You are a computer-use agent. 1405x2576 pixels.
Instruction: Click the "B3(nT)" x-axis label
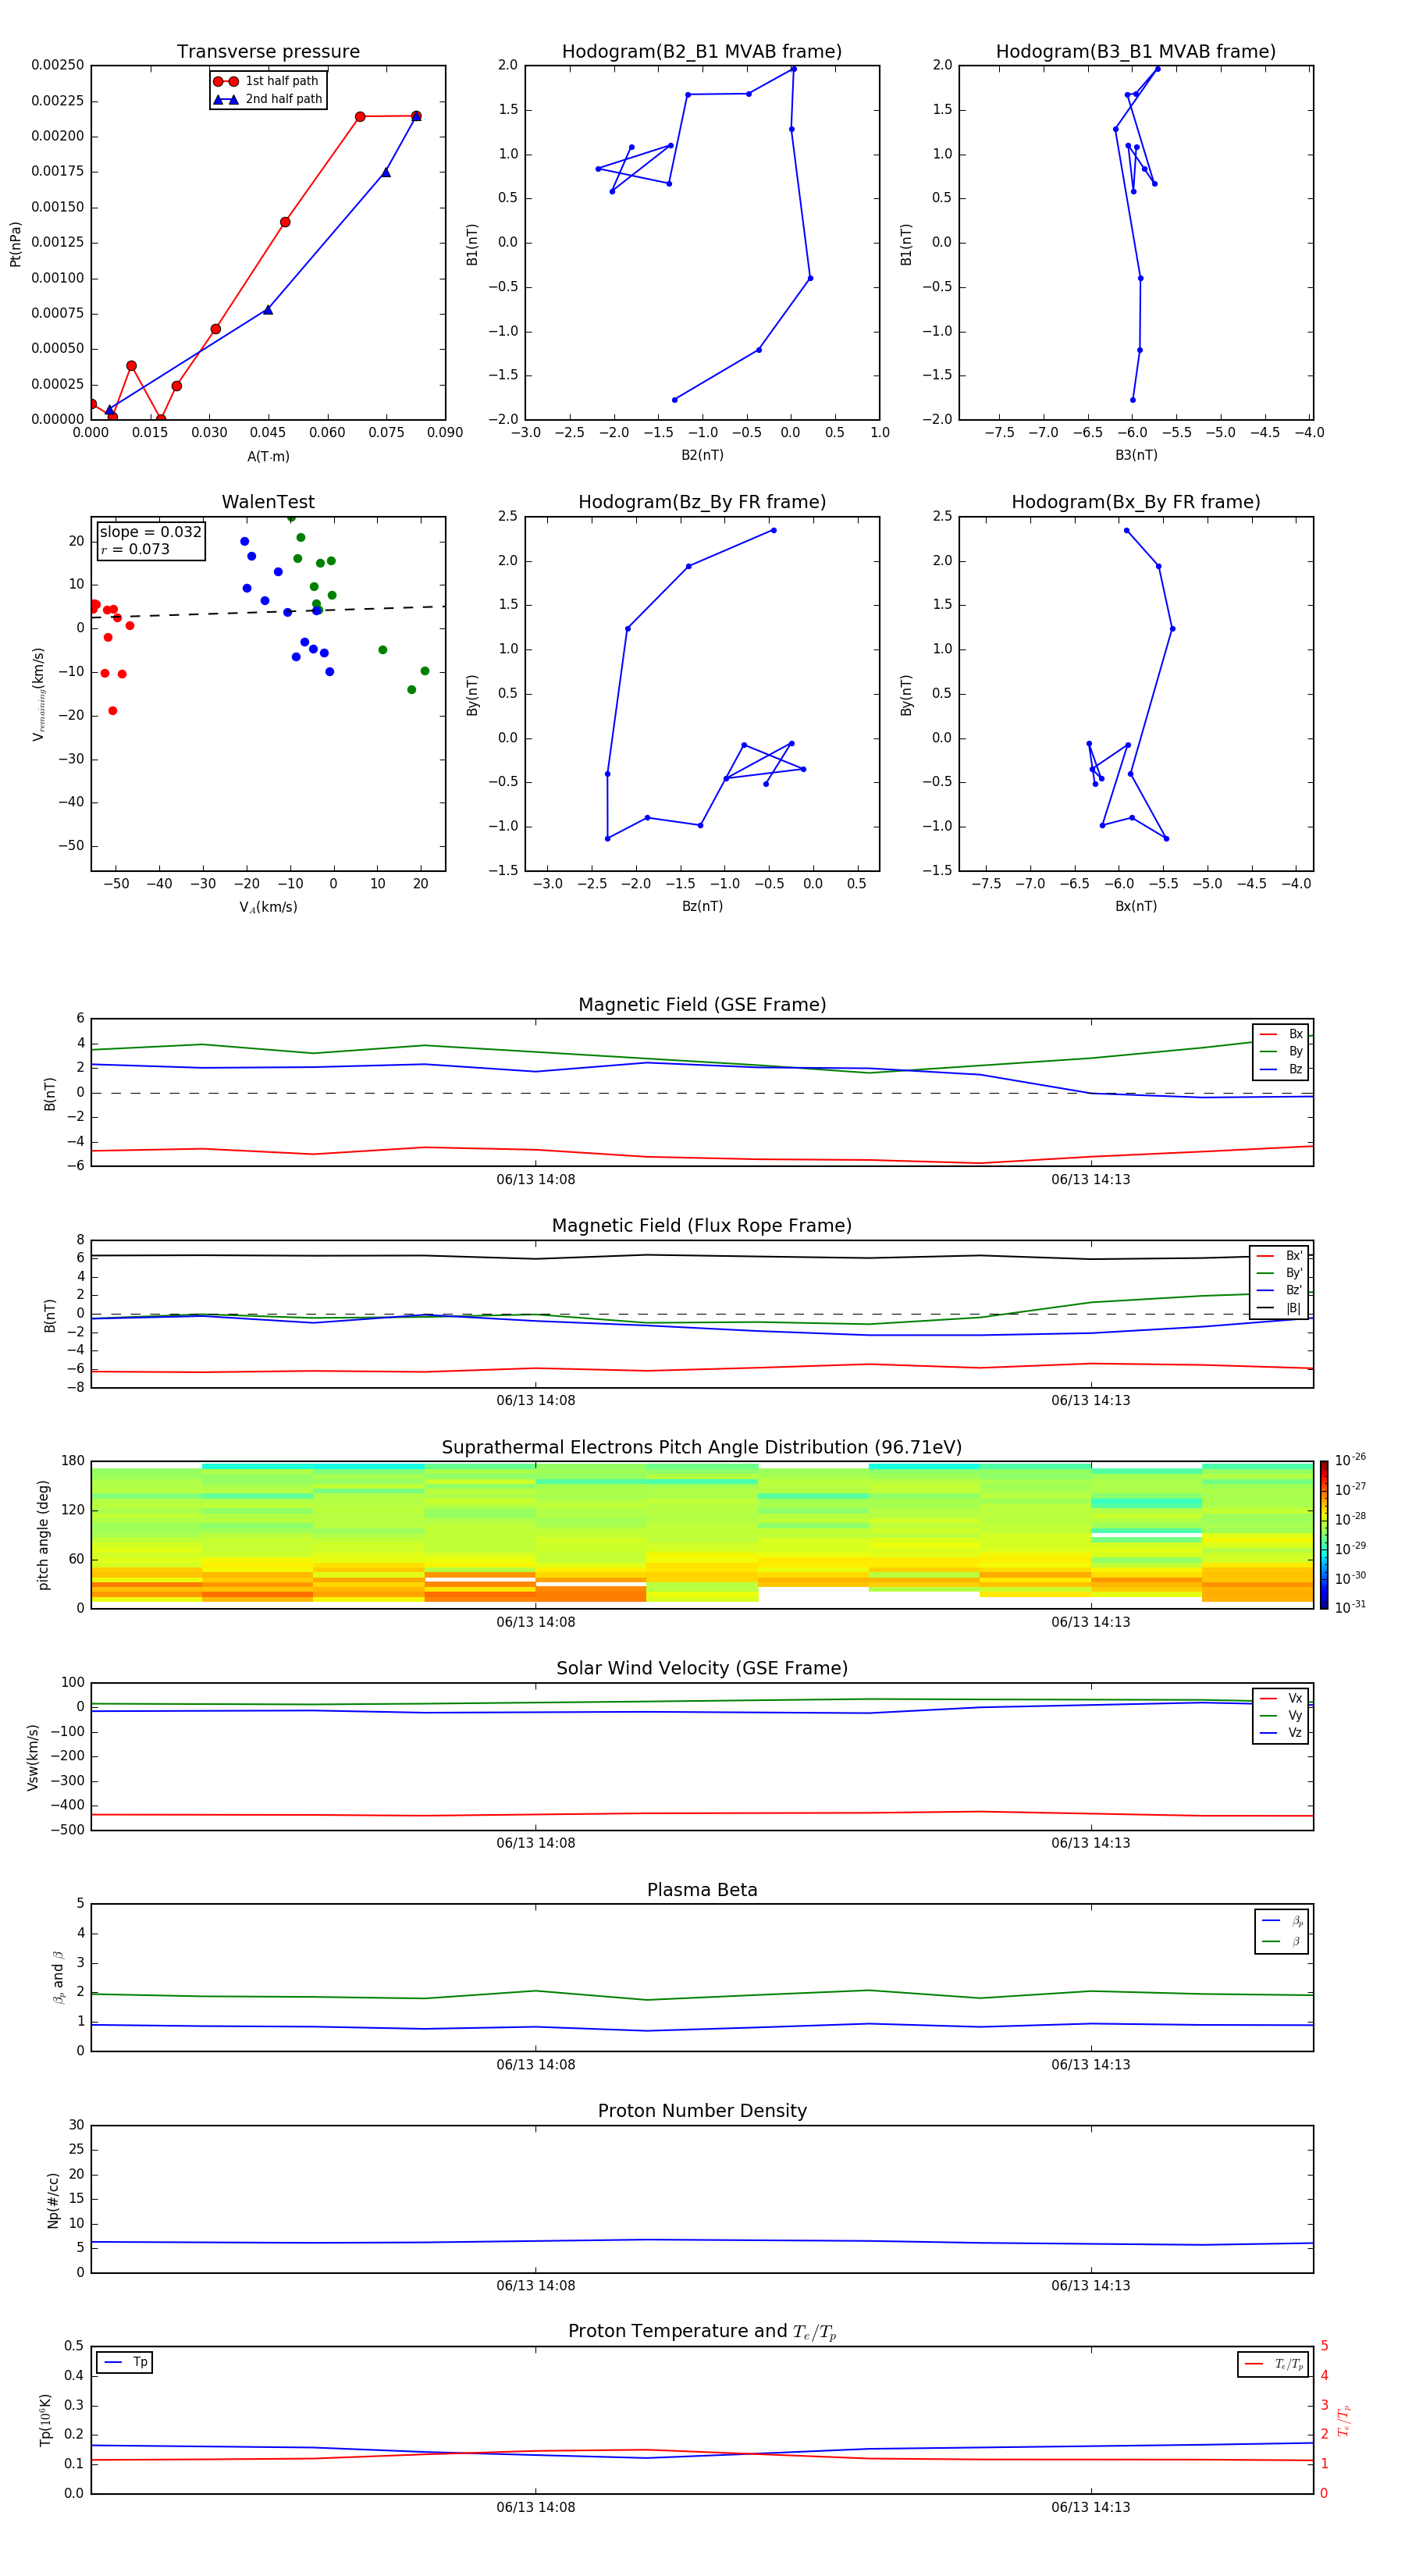[x=1136, y=456]
